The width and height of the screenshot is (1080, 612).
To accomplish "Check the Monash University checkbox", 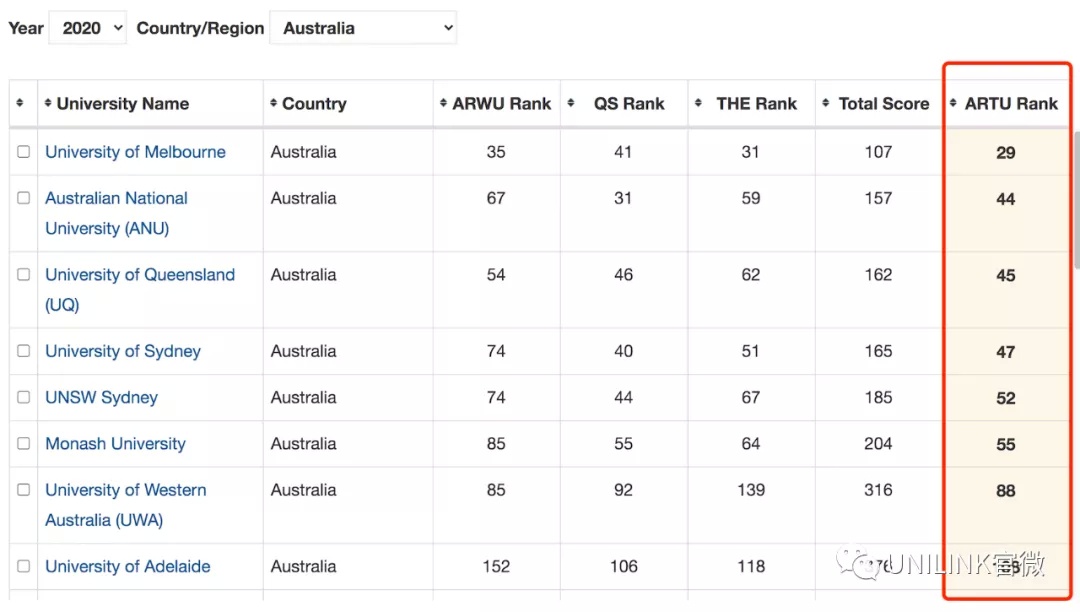I will tap(23, 443).
